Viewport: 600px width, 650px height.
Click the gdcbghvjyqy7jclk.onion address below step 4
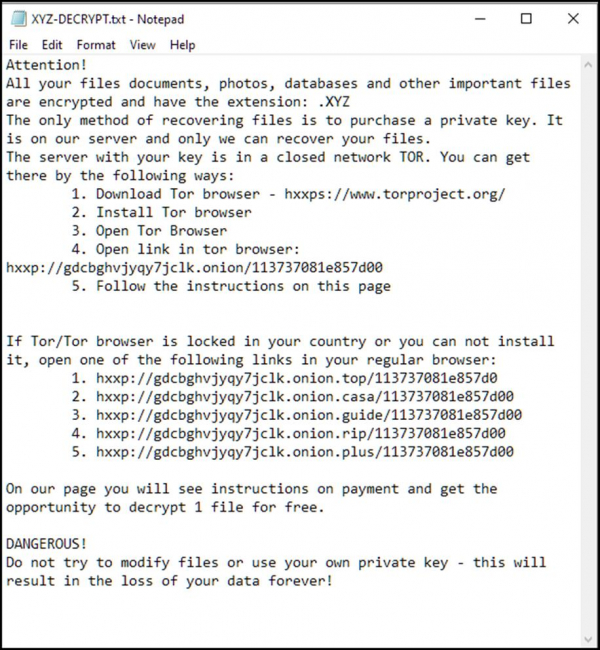point(194,268)
